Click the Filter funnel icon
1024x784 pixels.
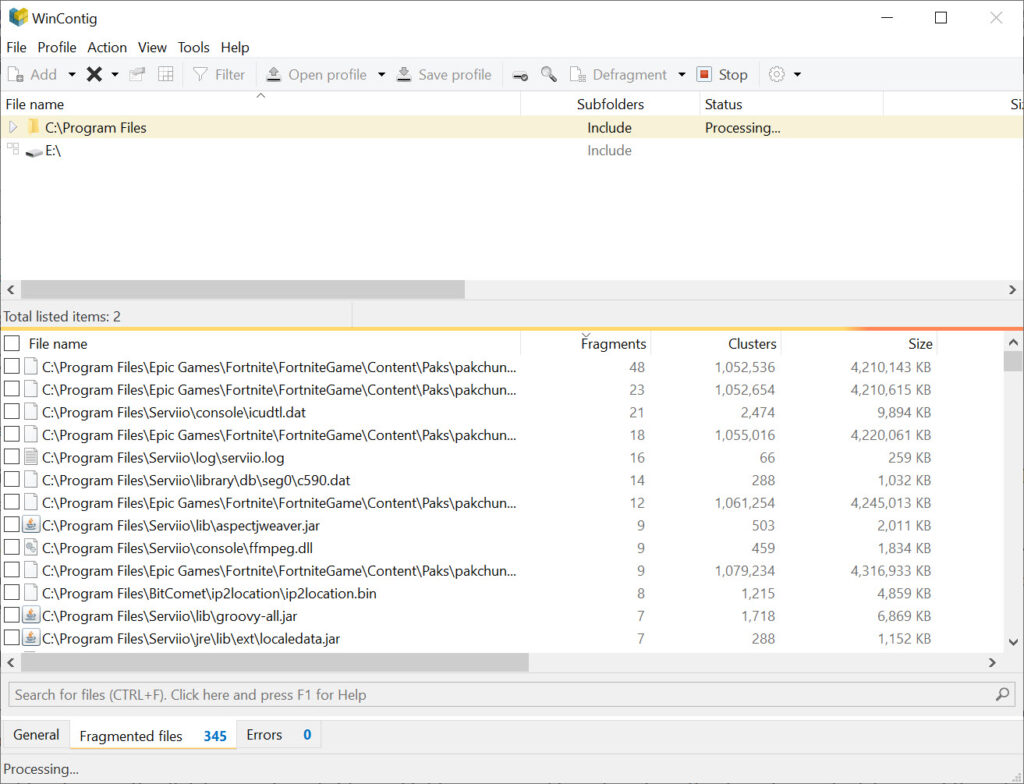pyautogui.click(x=200, y=74)
